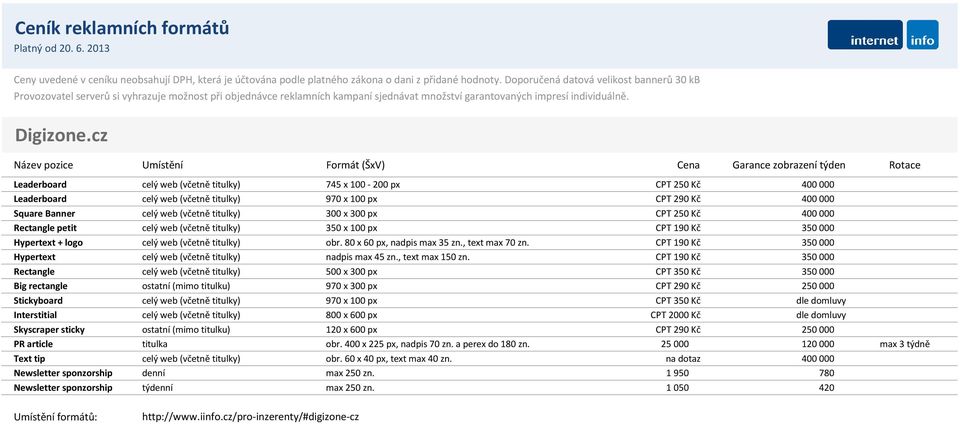This screenshot has width=960, height=424.
Task: Click the 'max 3 týdně' rotation cell
Action: point(904,344)
